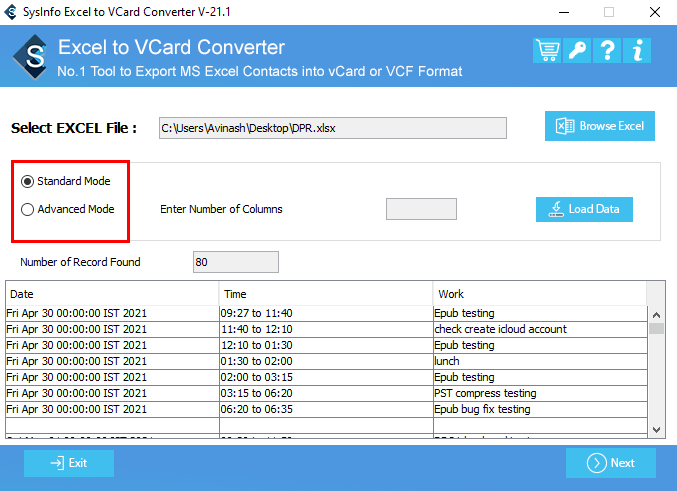Click the table scrollbar up arrow

pos(656,315)
